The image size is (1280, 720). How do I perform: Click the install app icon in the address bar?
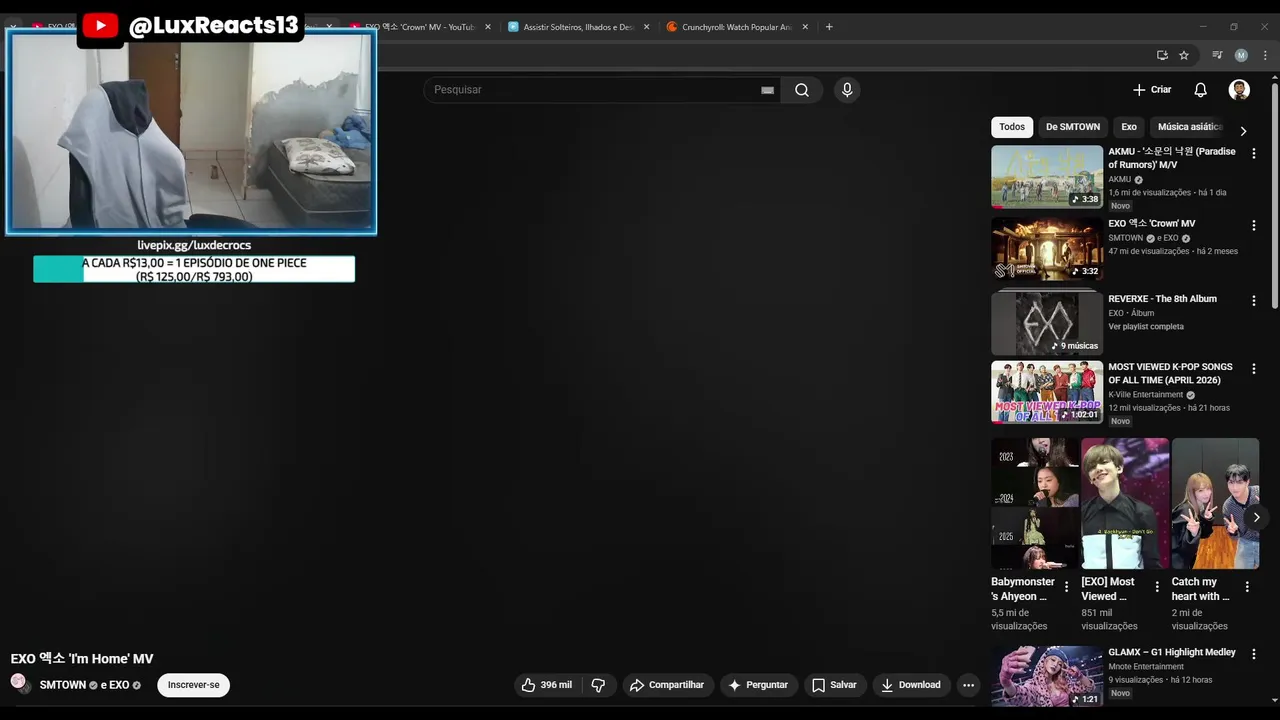click(x=1162, y=55)
